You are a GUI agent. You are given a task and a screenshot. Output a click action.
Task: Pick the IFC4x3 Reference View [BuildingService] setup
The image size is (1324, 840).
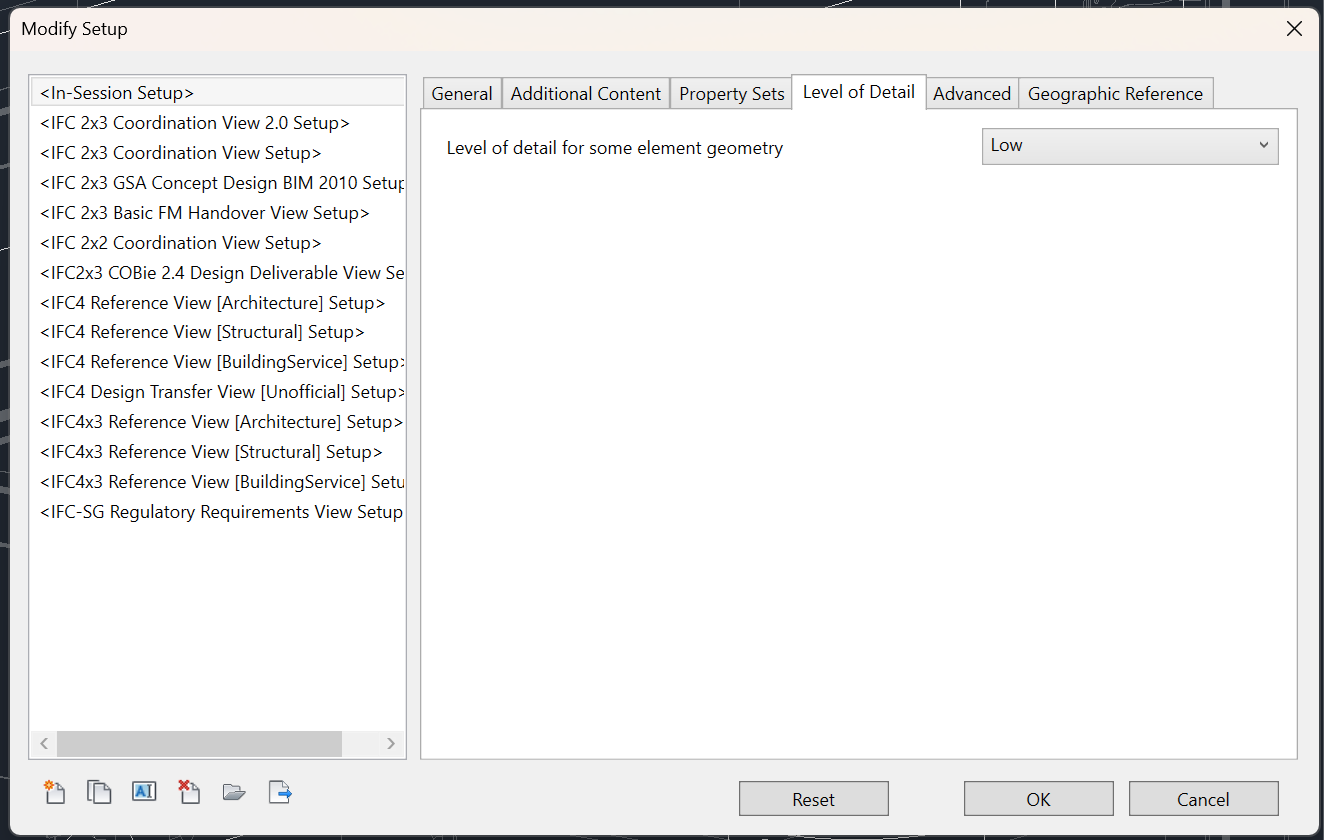coord(218,482)
